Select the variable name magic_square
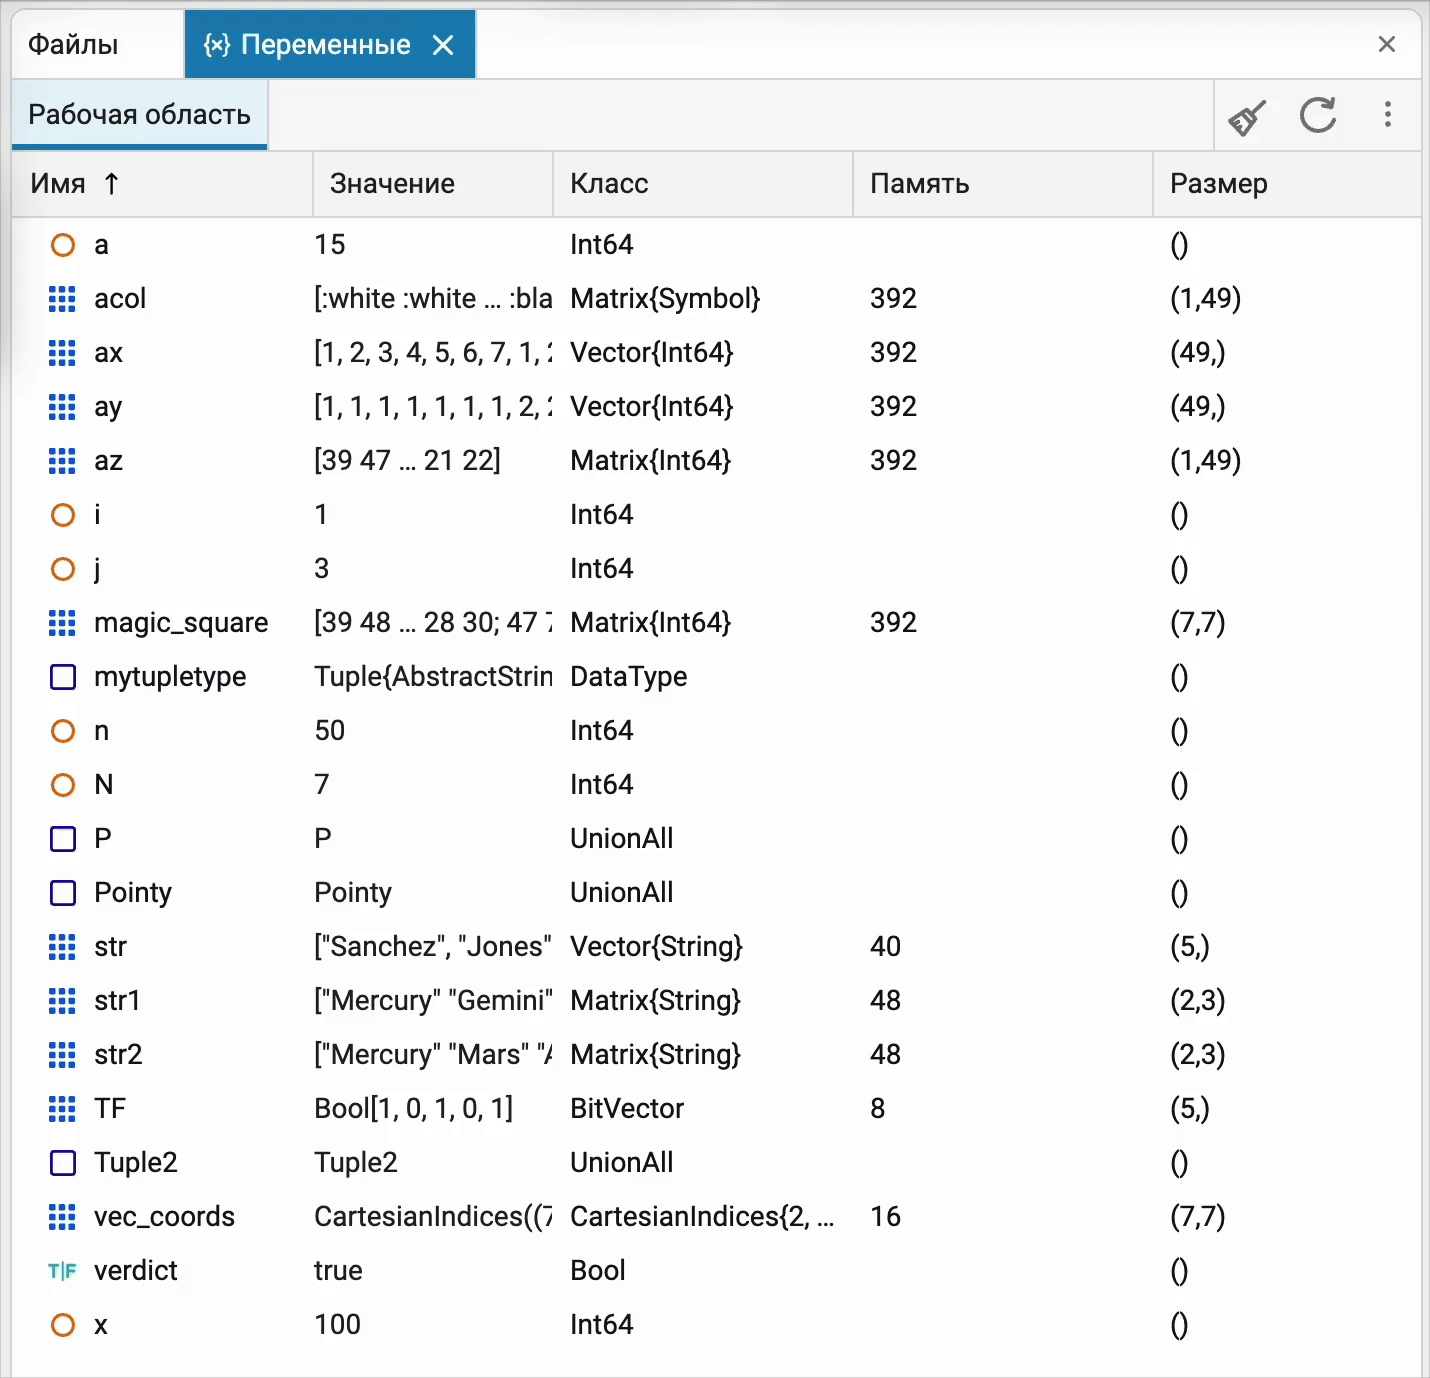The height and width of the screenshot is (1378, 1430). click(181, 623)
